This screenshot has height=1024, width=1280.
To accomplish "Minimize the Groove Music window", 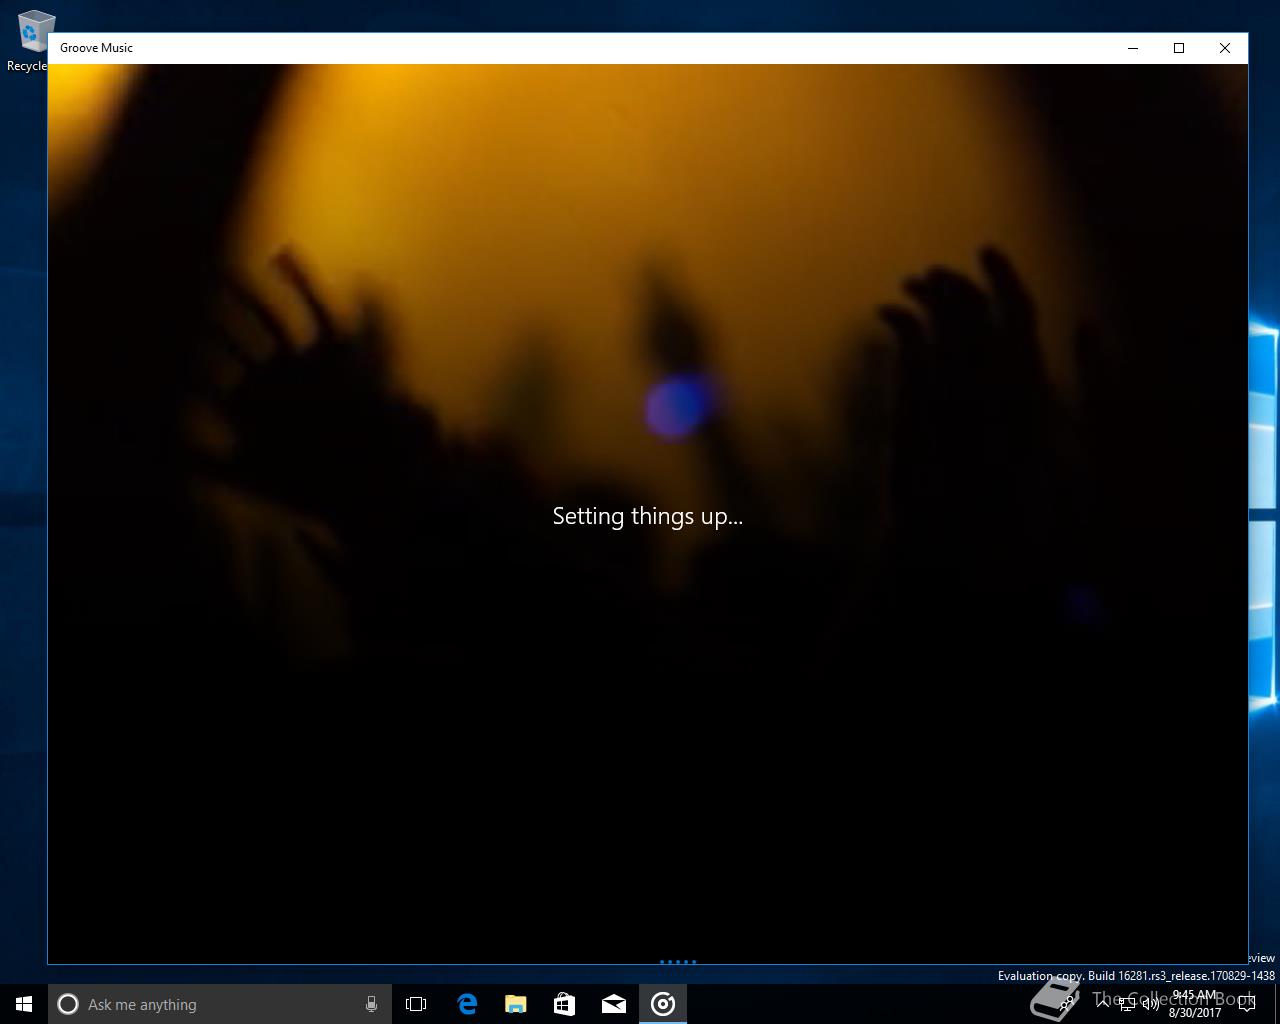I will [1133, 48].
